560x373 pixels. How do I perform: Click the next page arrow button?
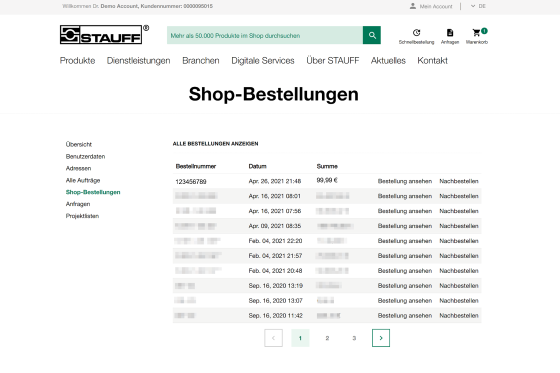pyautogui.click(x=381, y=338)
